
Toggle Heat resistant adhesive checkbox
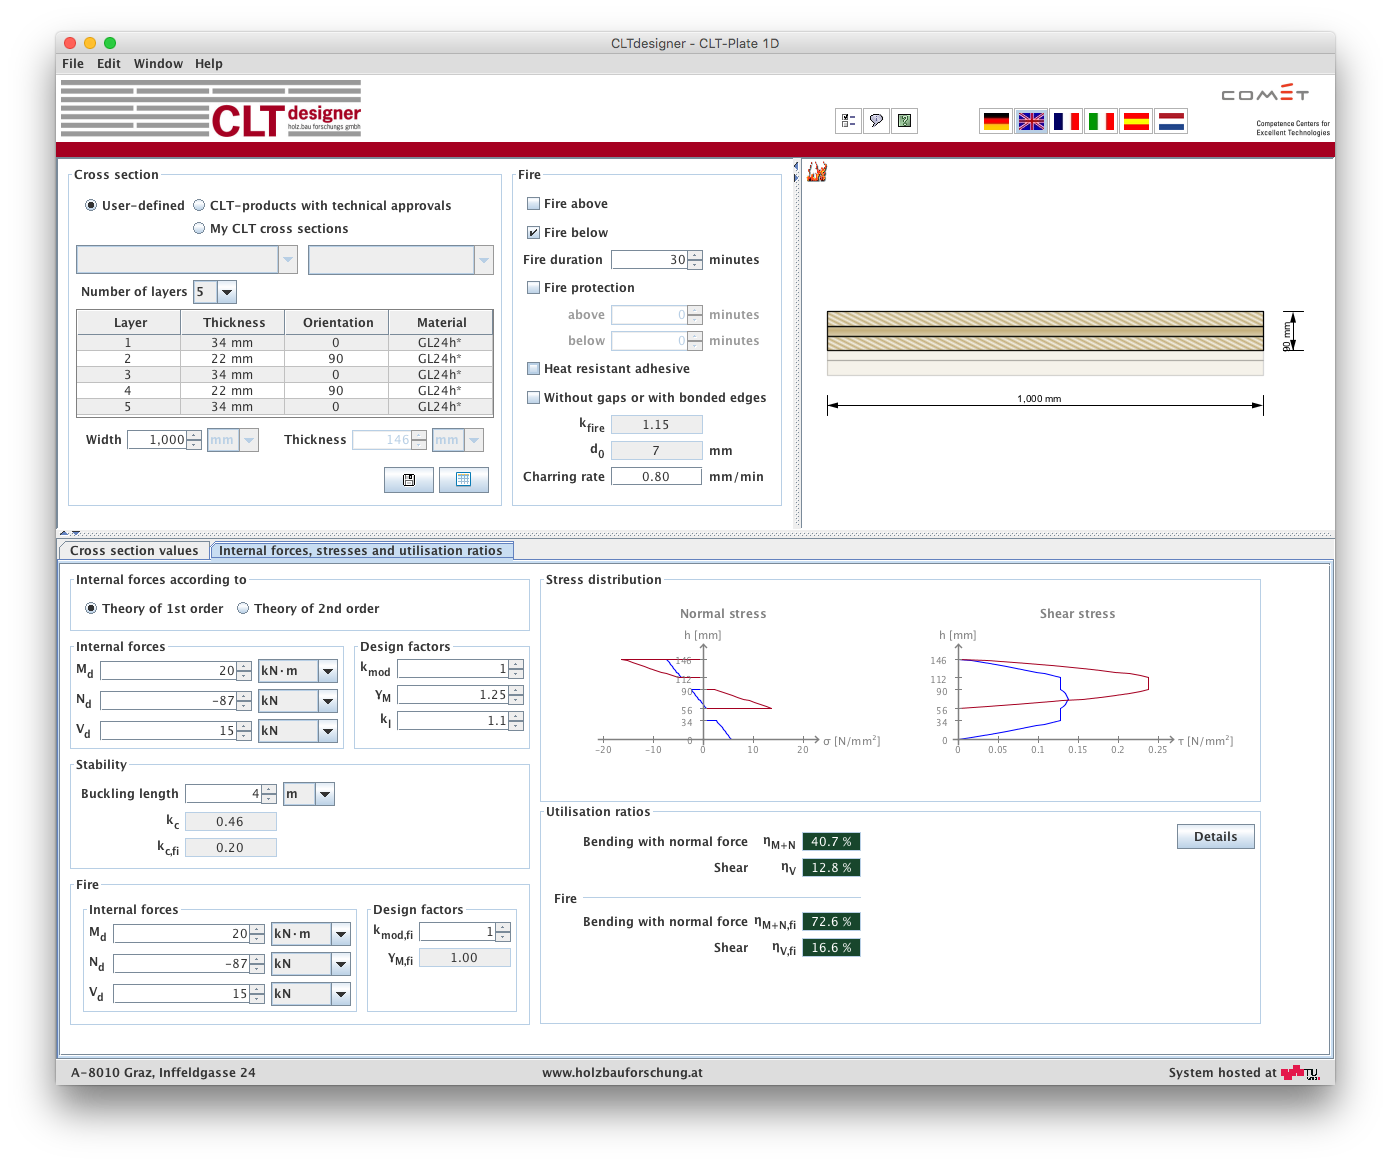[x=534, y=369]
